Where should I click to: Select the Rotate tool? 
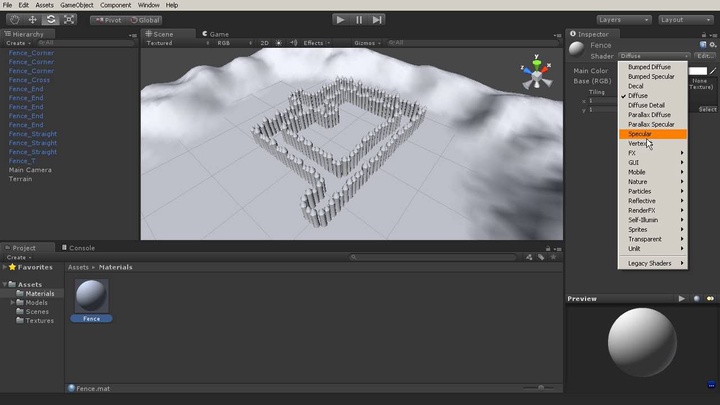(50, 19)
